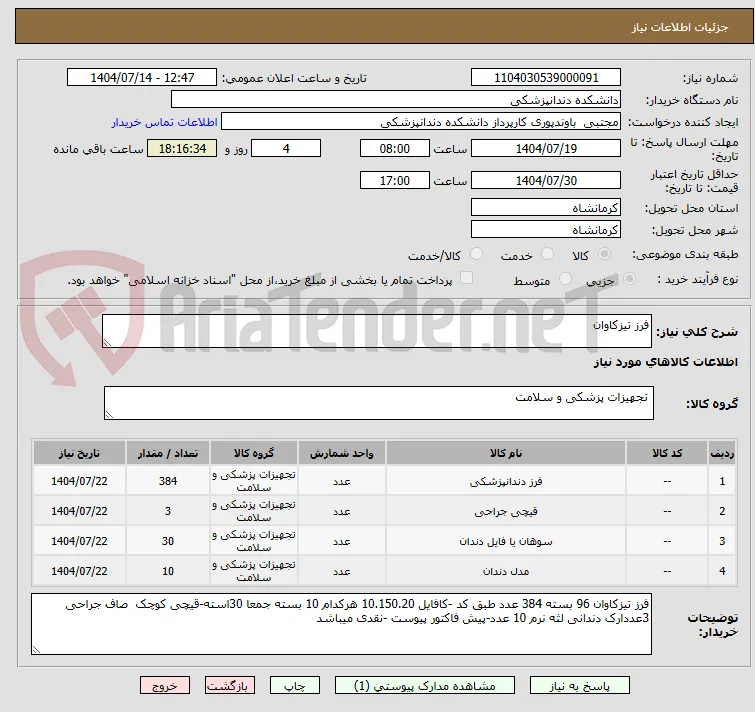Click the request creator field مجتبی باوندپوری
Screen dimensions: 755x712
point(420,122)
